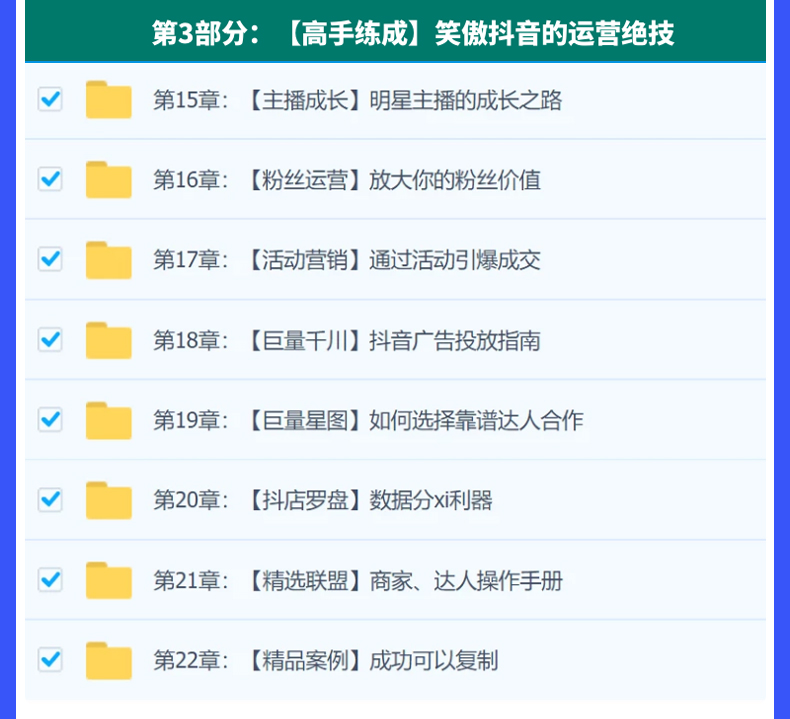
Task: Open the folder icon for 第19章 巨量星图
Action: 108,420
